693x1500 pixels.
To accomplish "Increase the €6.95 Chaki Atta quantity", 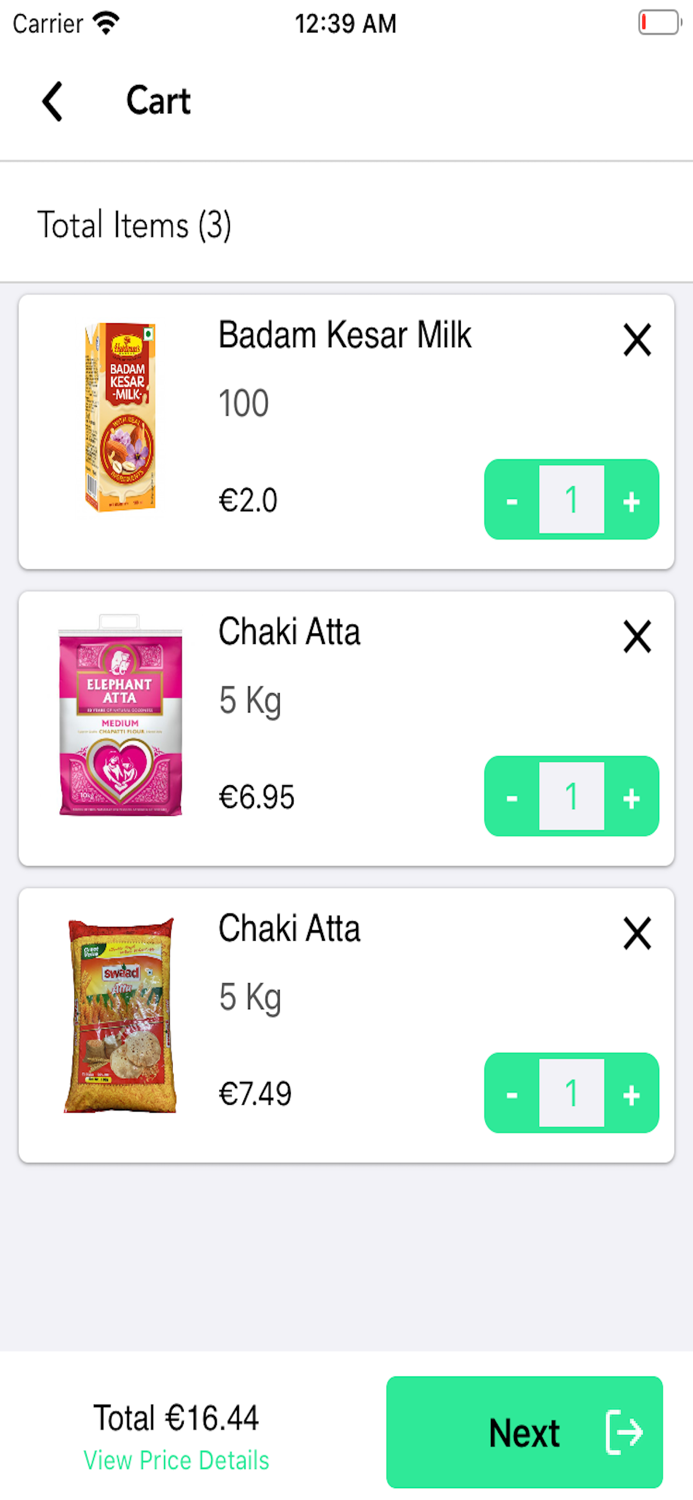I will (632, 797).
